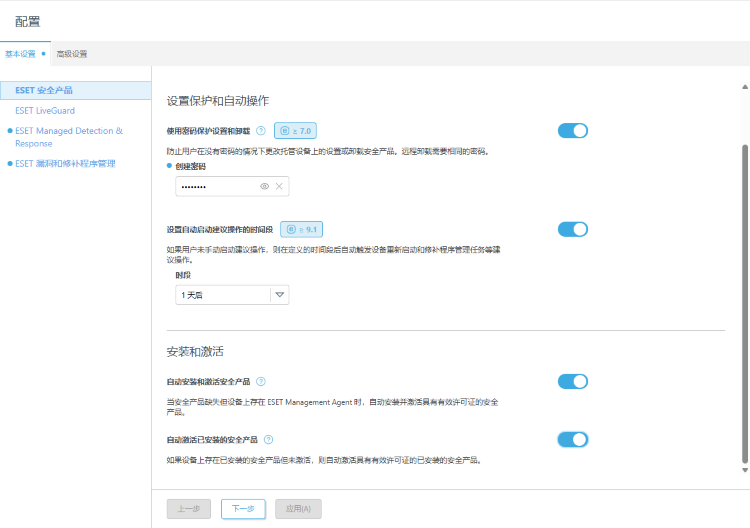Click help icon beside 自动激活已安装的安全产品
This screenshot has height=528, width=750.
click(x=269, y=439)
